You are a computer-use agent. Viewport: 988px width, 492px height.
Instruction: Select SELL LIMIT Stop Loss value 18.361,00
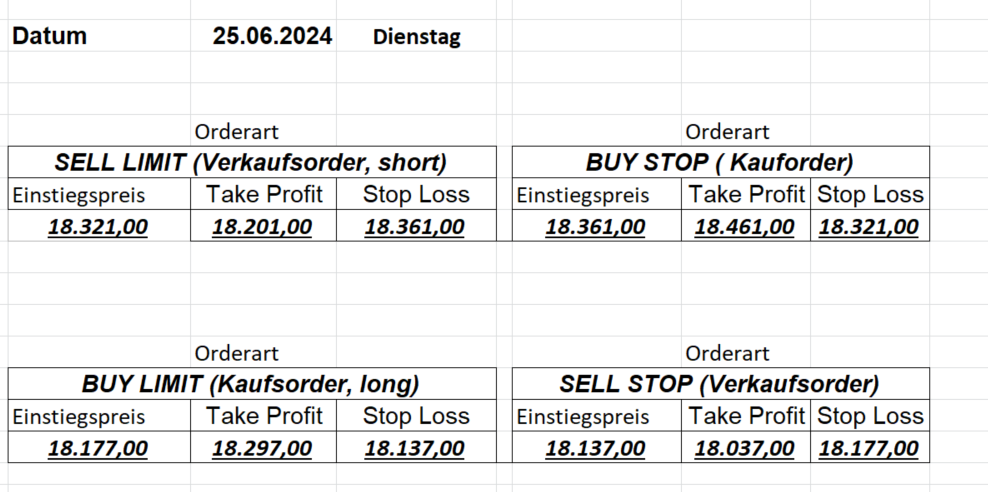point(414,227)
